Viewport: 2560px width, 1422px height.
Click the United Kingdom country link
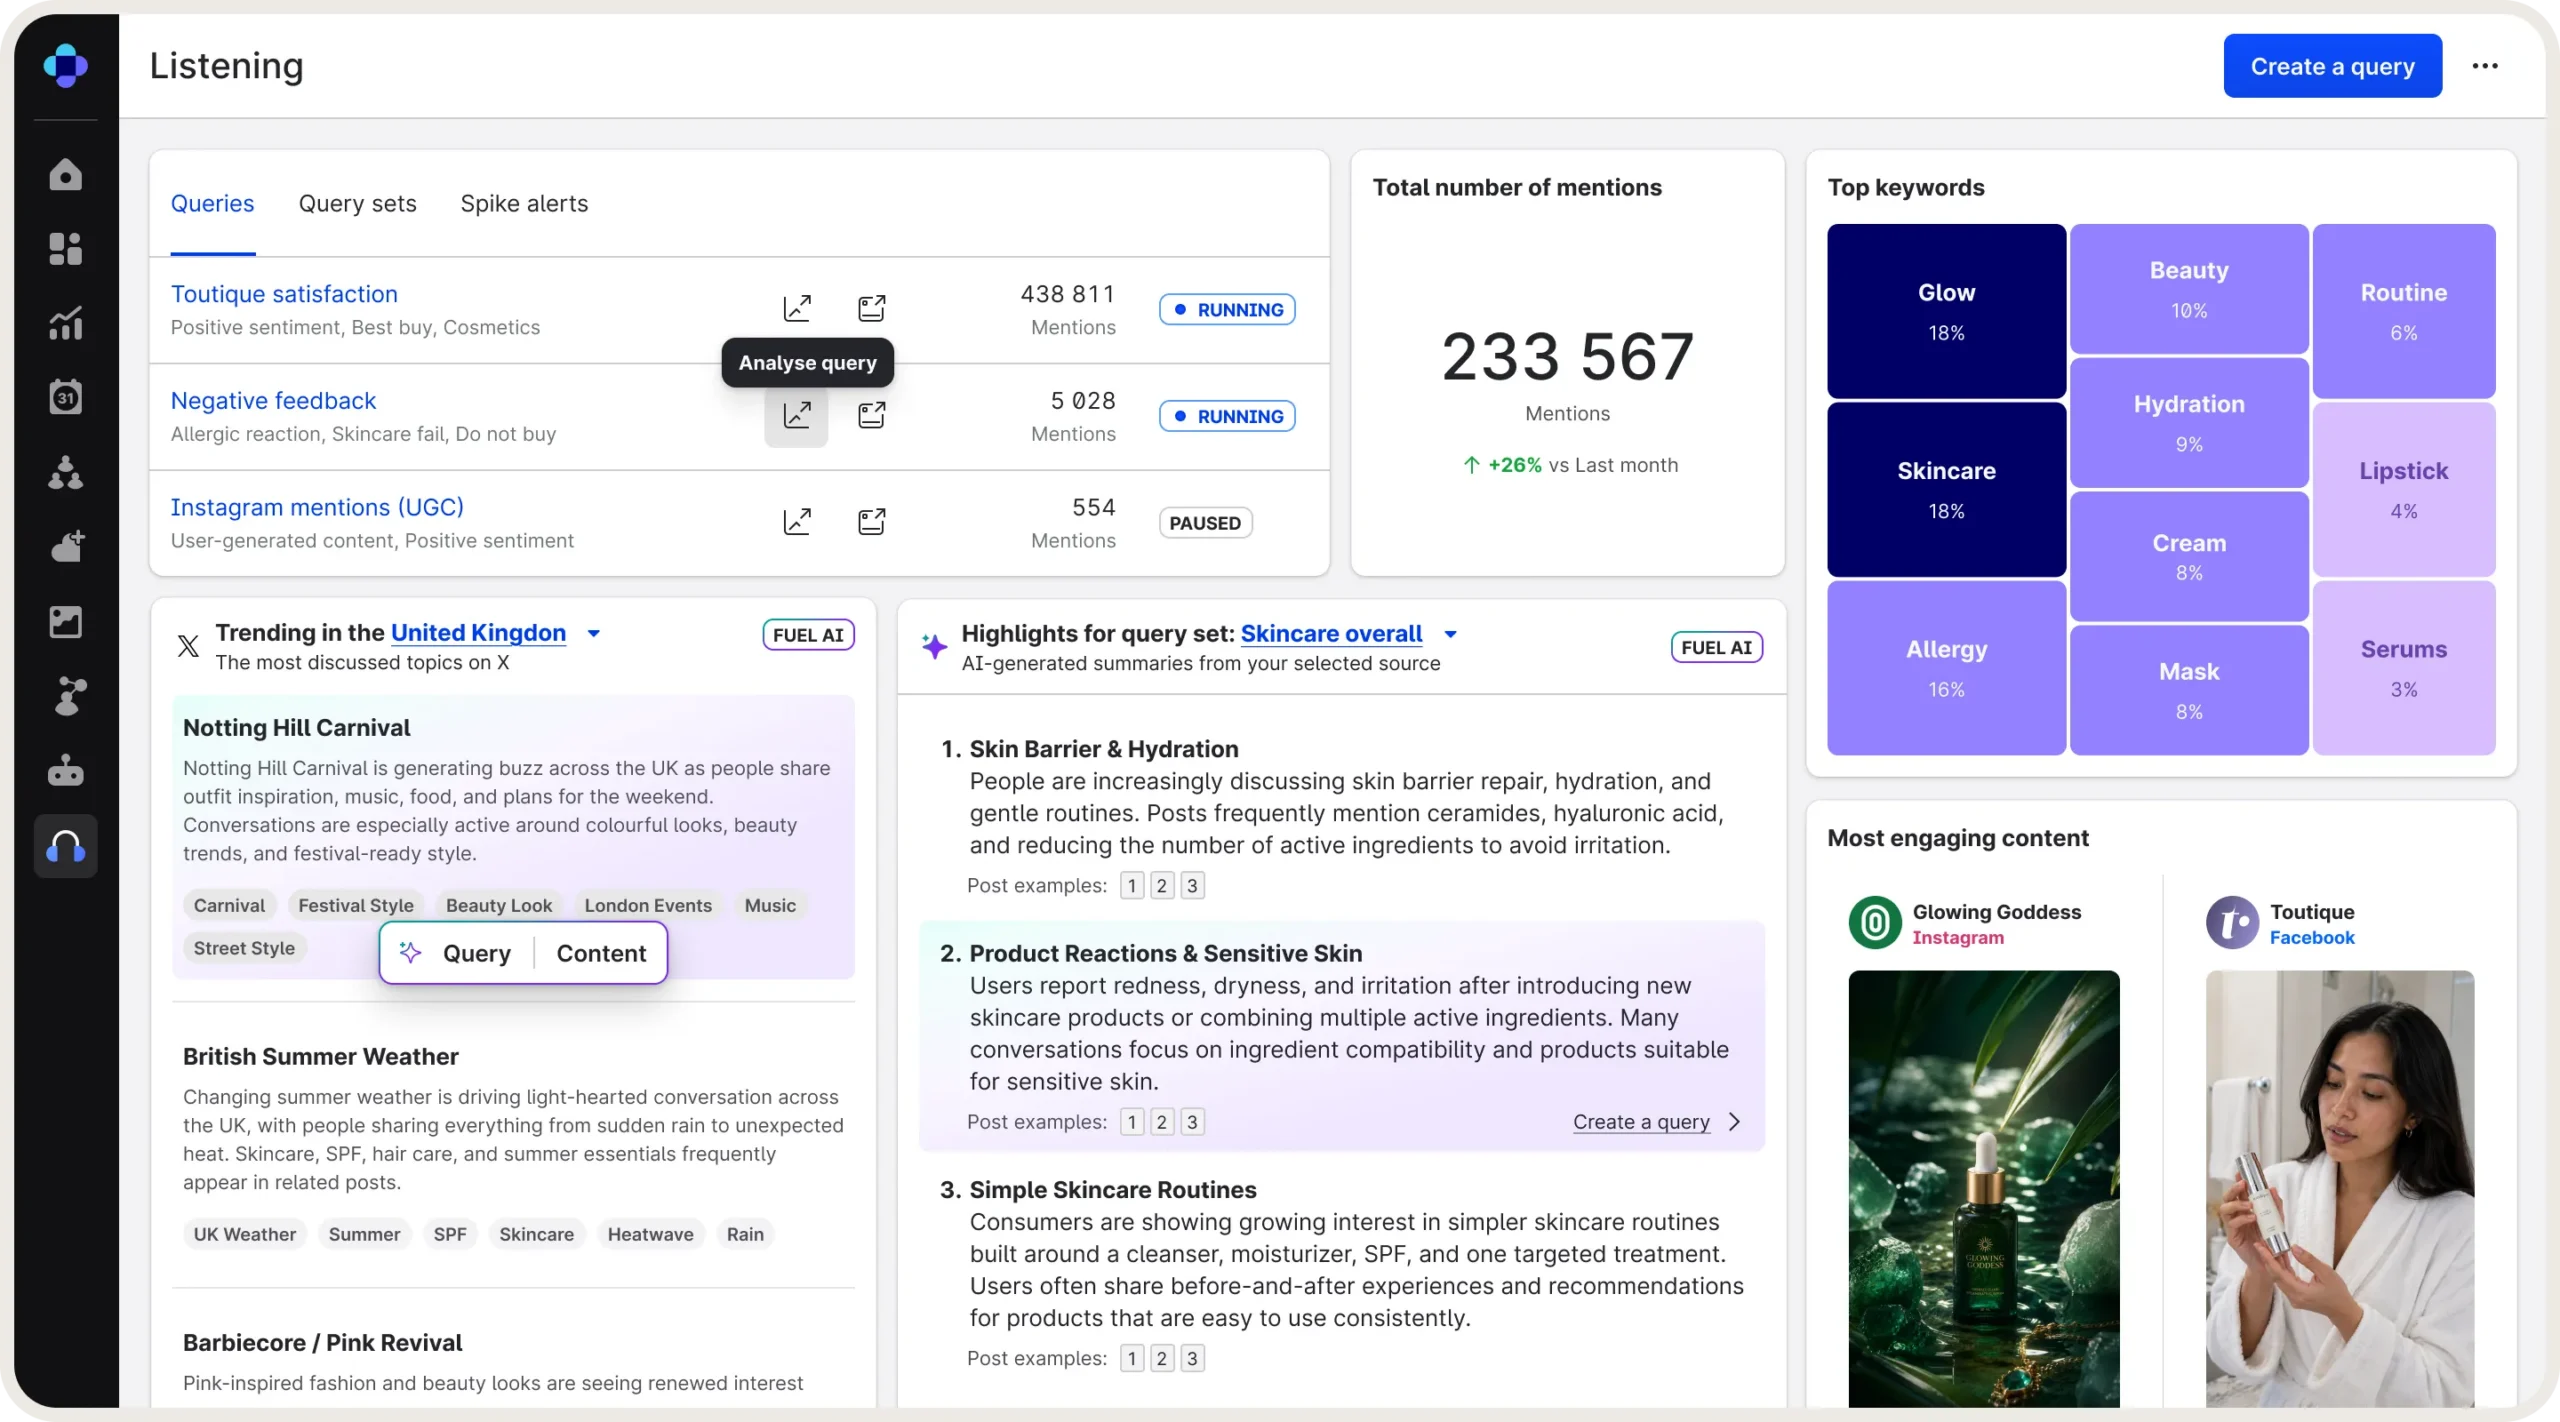point(478,633)
